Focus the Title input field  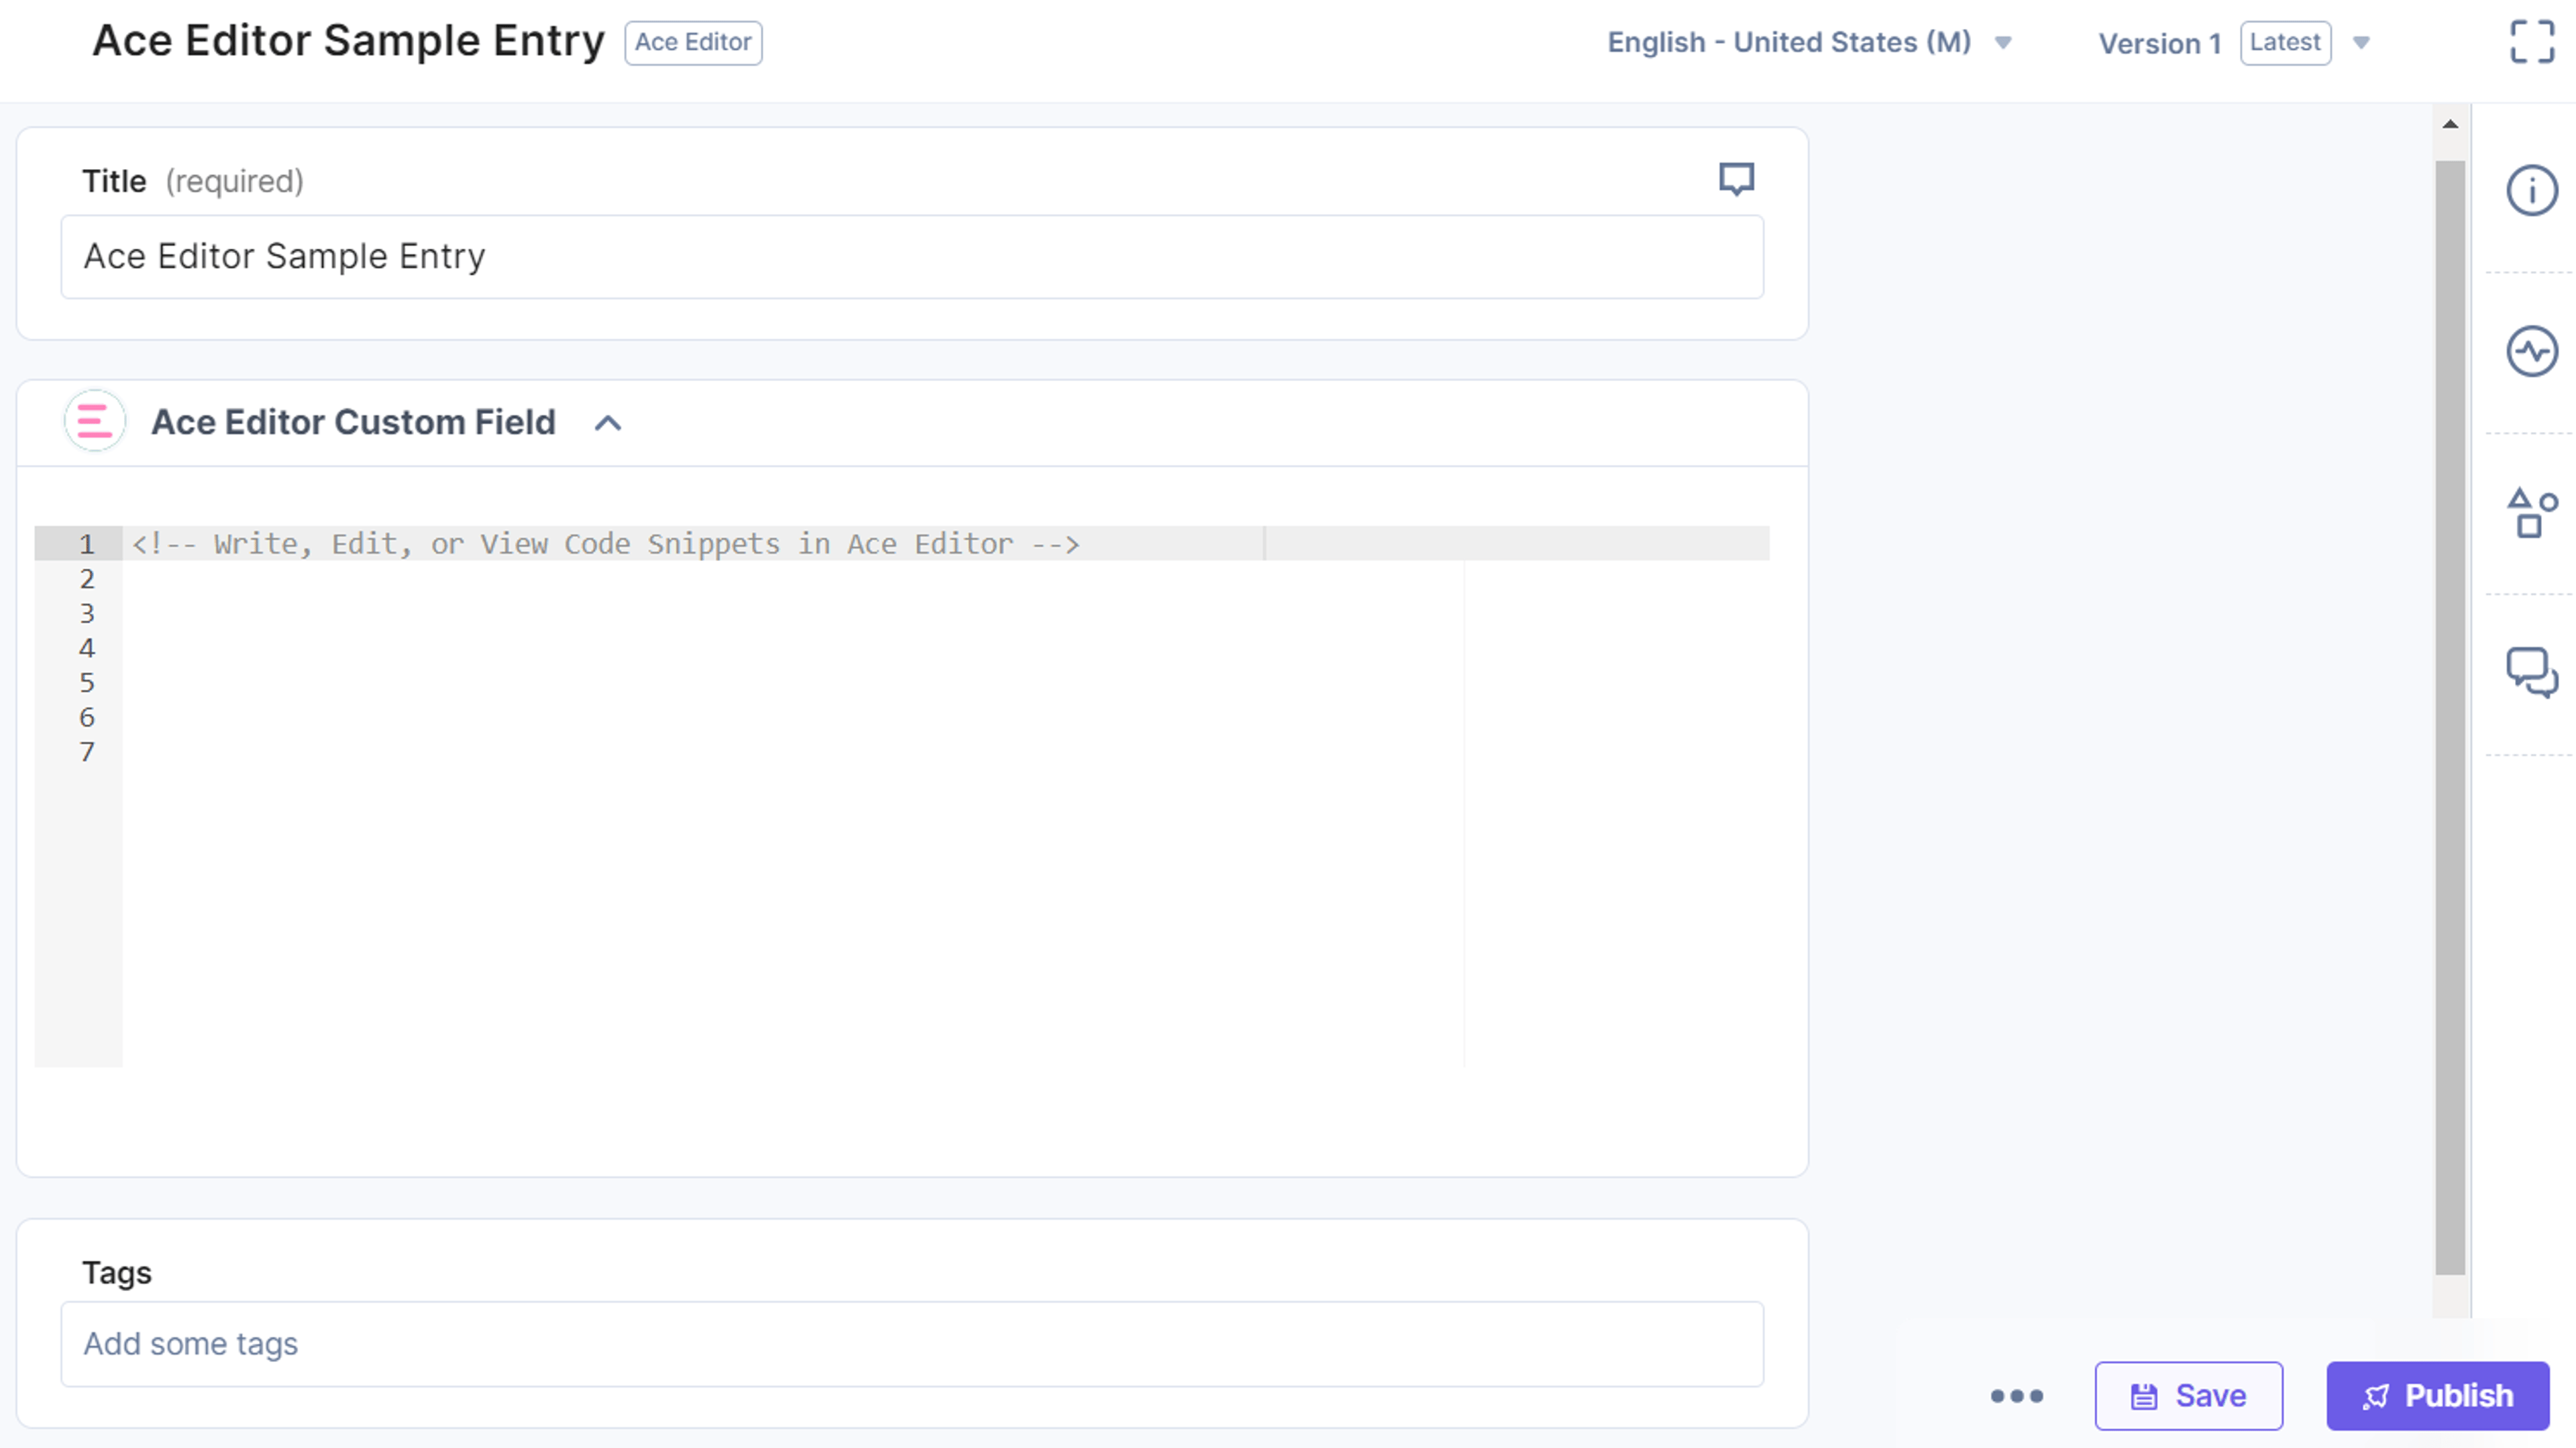coord(912,256)
